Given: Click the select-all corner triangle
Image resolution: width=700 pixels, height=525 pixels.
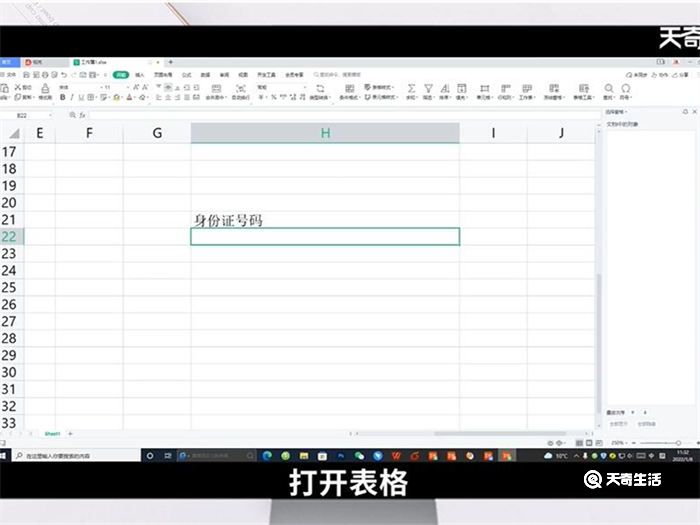Looking at the screenshot, I should 14,133.
